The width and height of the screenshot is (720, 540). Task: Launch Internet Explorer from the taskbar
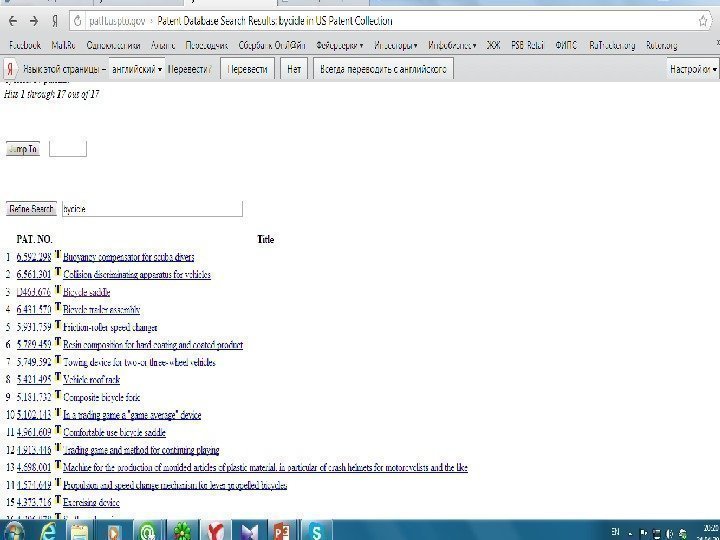pos(48,531)
